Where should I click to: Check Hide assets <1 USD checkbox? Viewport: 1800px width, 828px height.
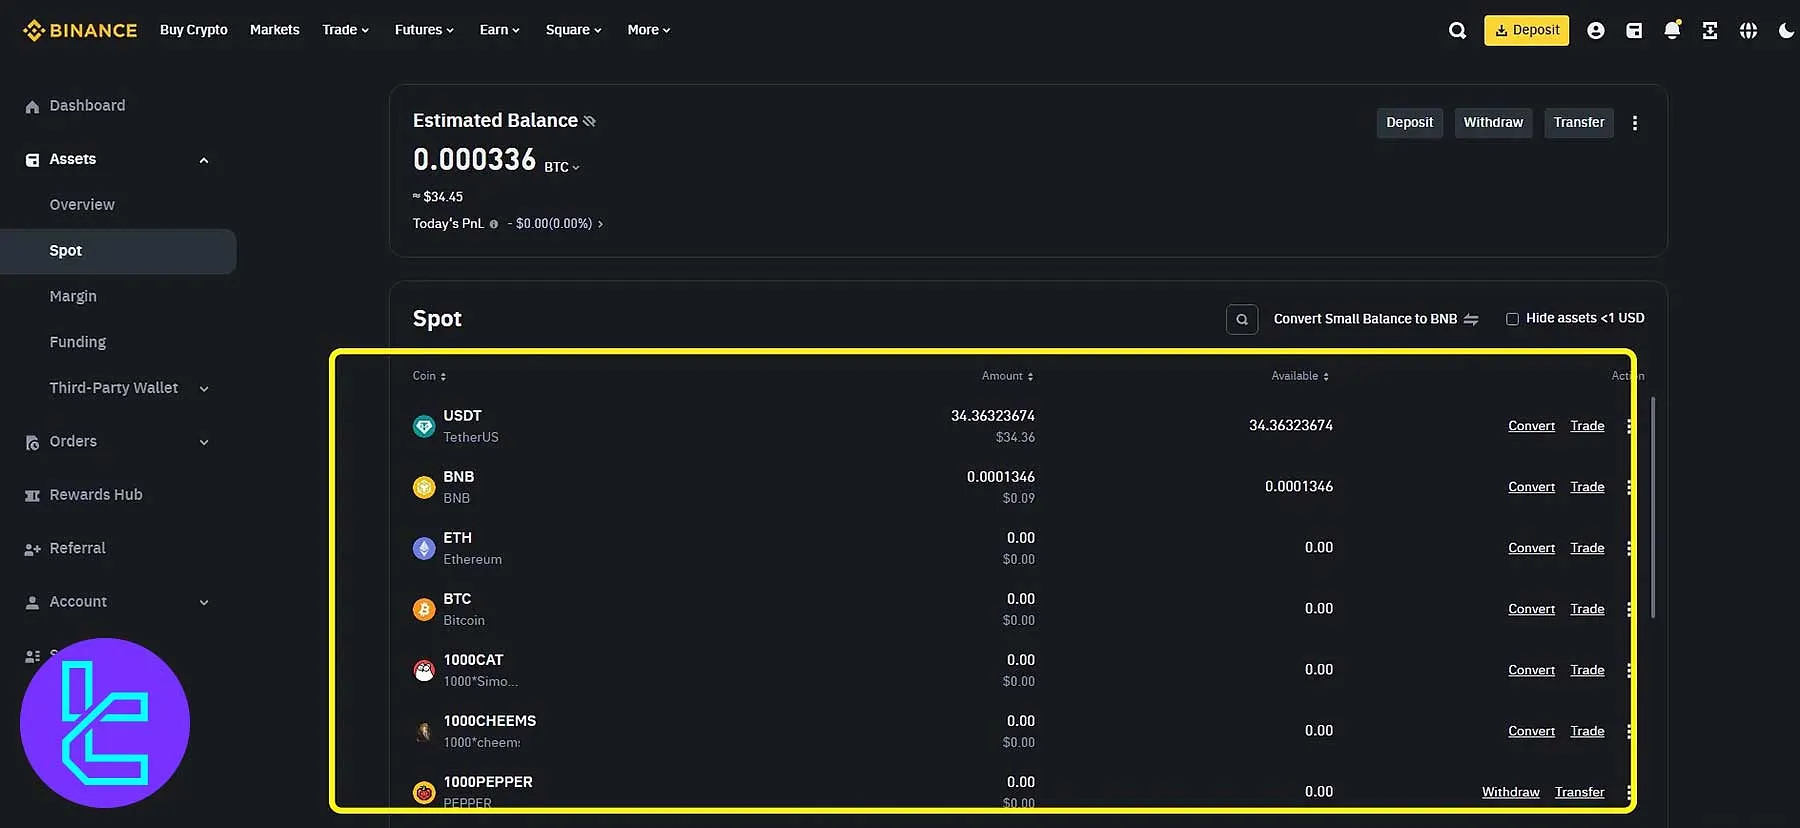coord(1512,319)
